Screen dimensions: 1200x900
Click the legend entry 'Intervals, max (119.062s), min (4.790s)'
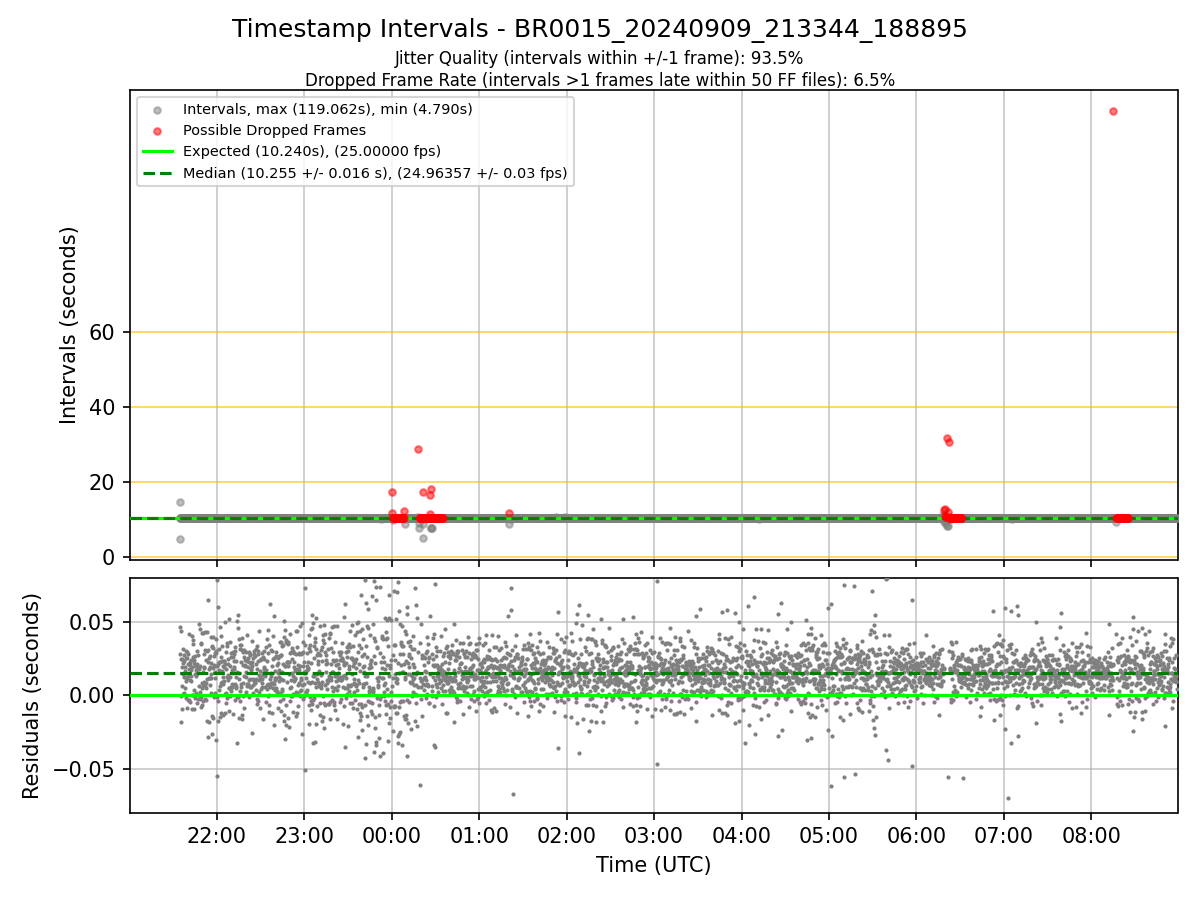(x=327, y=109)
